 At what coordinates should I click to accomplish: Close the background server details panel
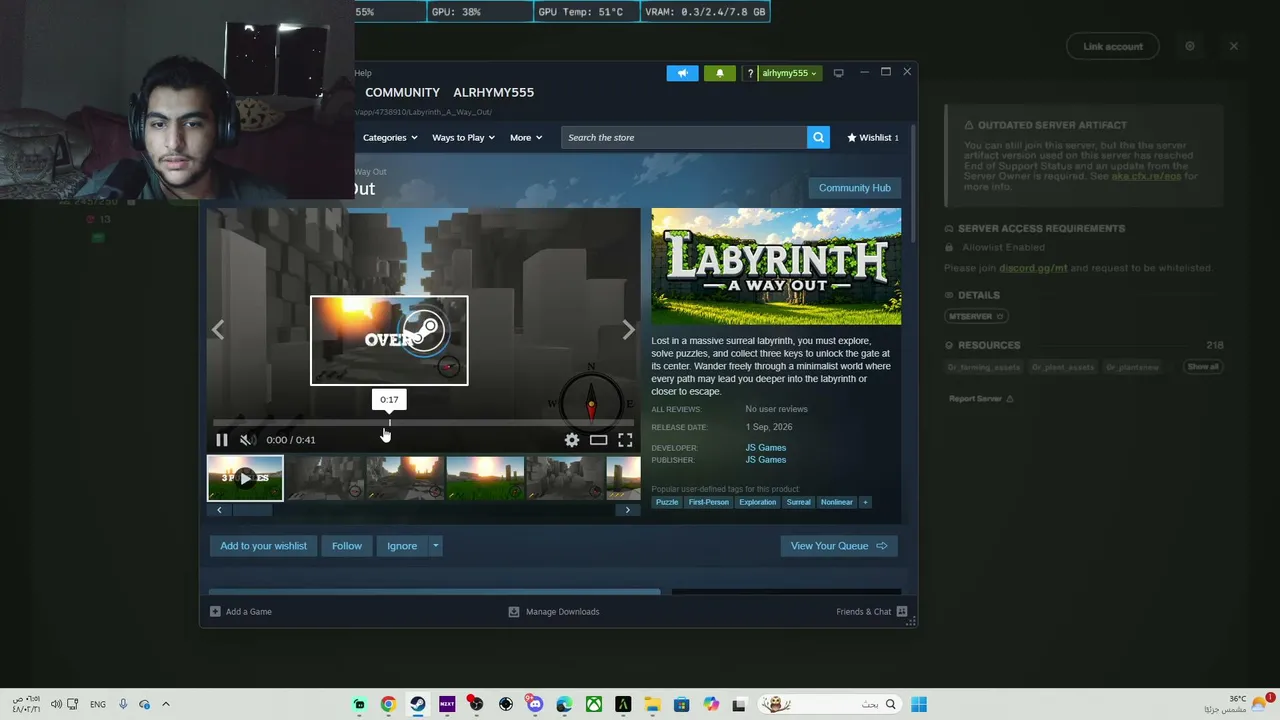coord(1234,46)
